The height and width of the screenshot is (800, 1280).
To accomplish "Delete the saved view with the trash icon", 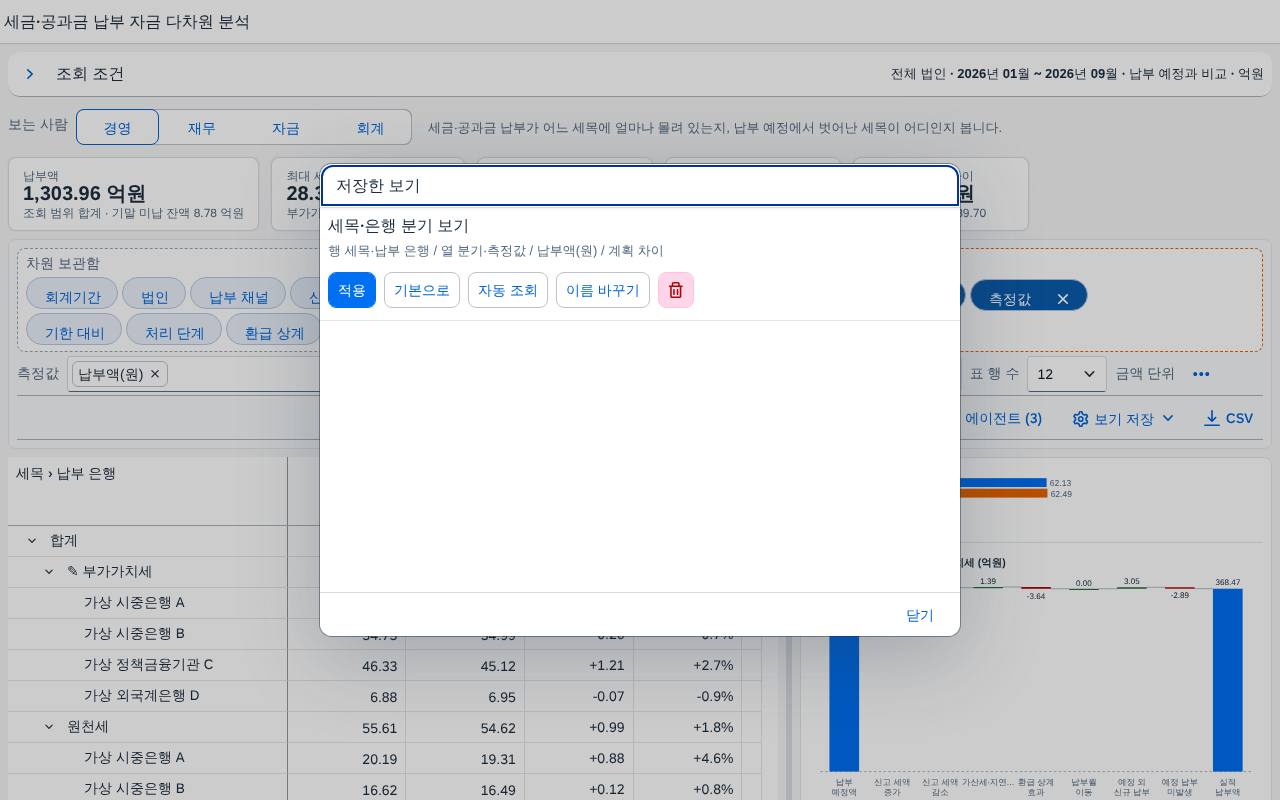I will point(676,290).
